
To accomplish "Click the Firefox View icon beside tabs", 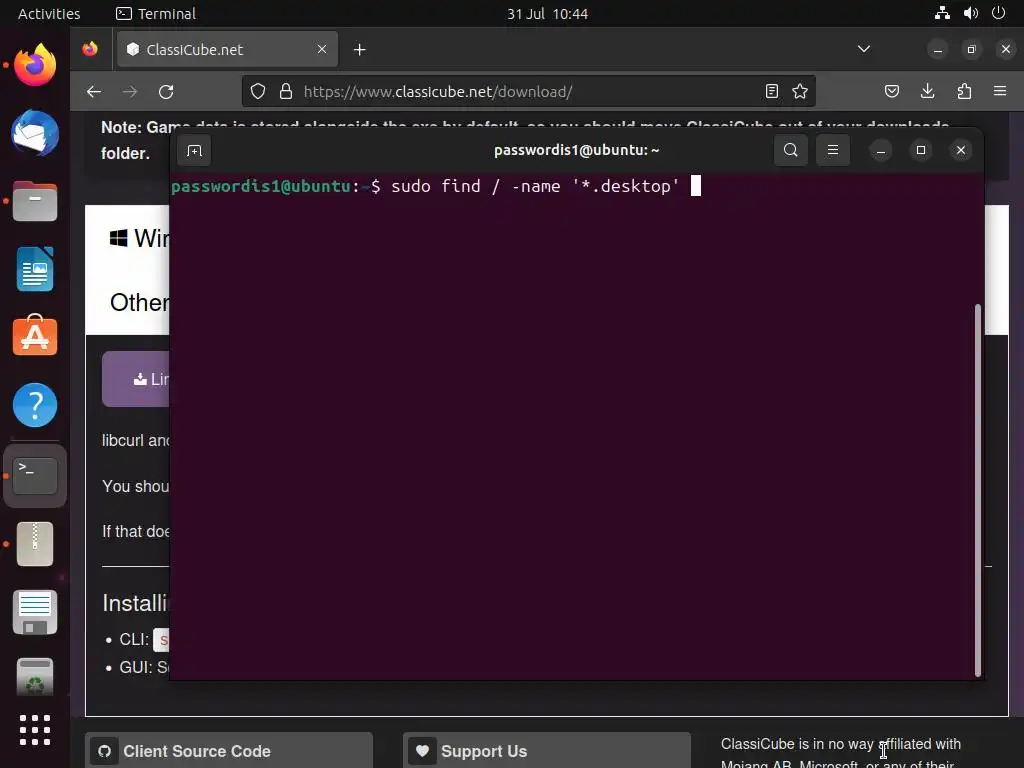I will 90,49.
